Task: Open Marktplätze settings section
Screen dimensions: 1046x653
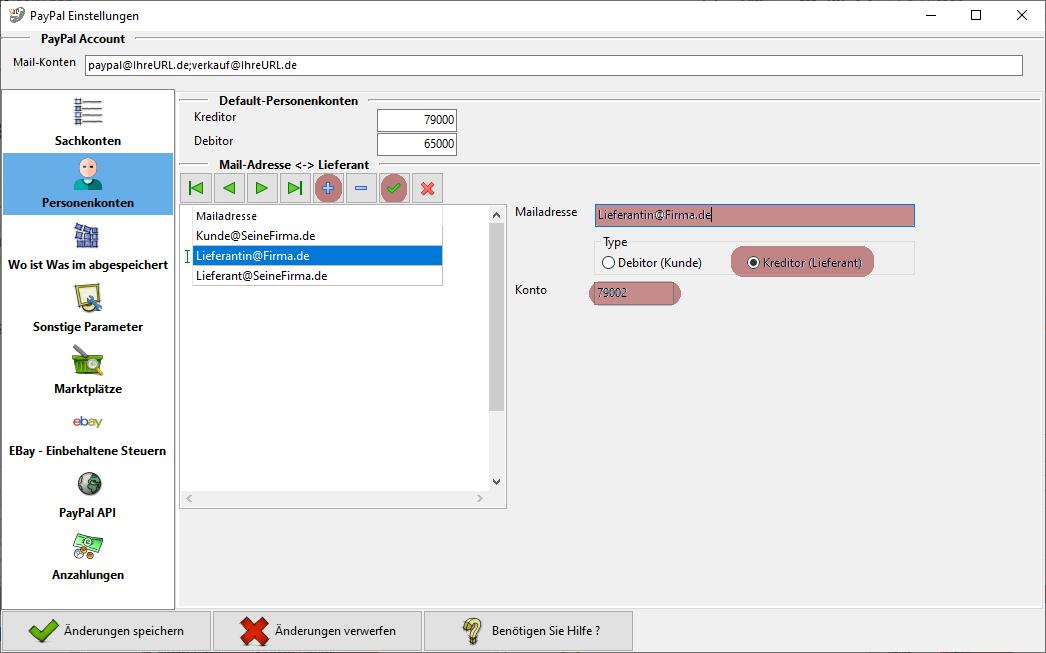Action: point(88,370)
